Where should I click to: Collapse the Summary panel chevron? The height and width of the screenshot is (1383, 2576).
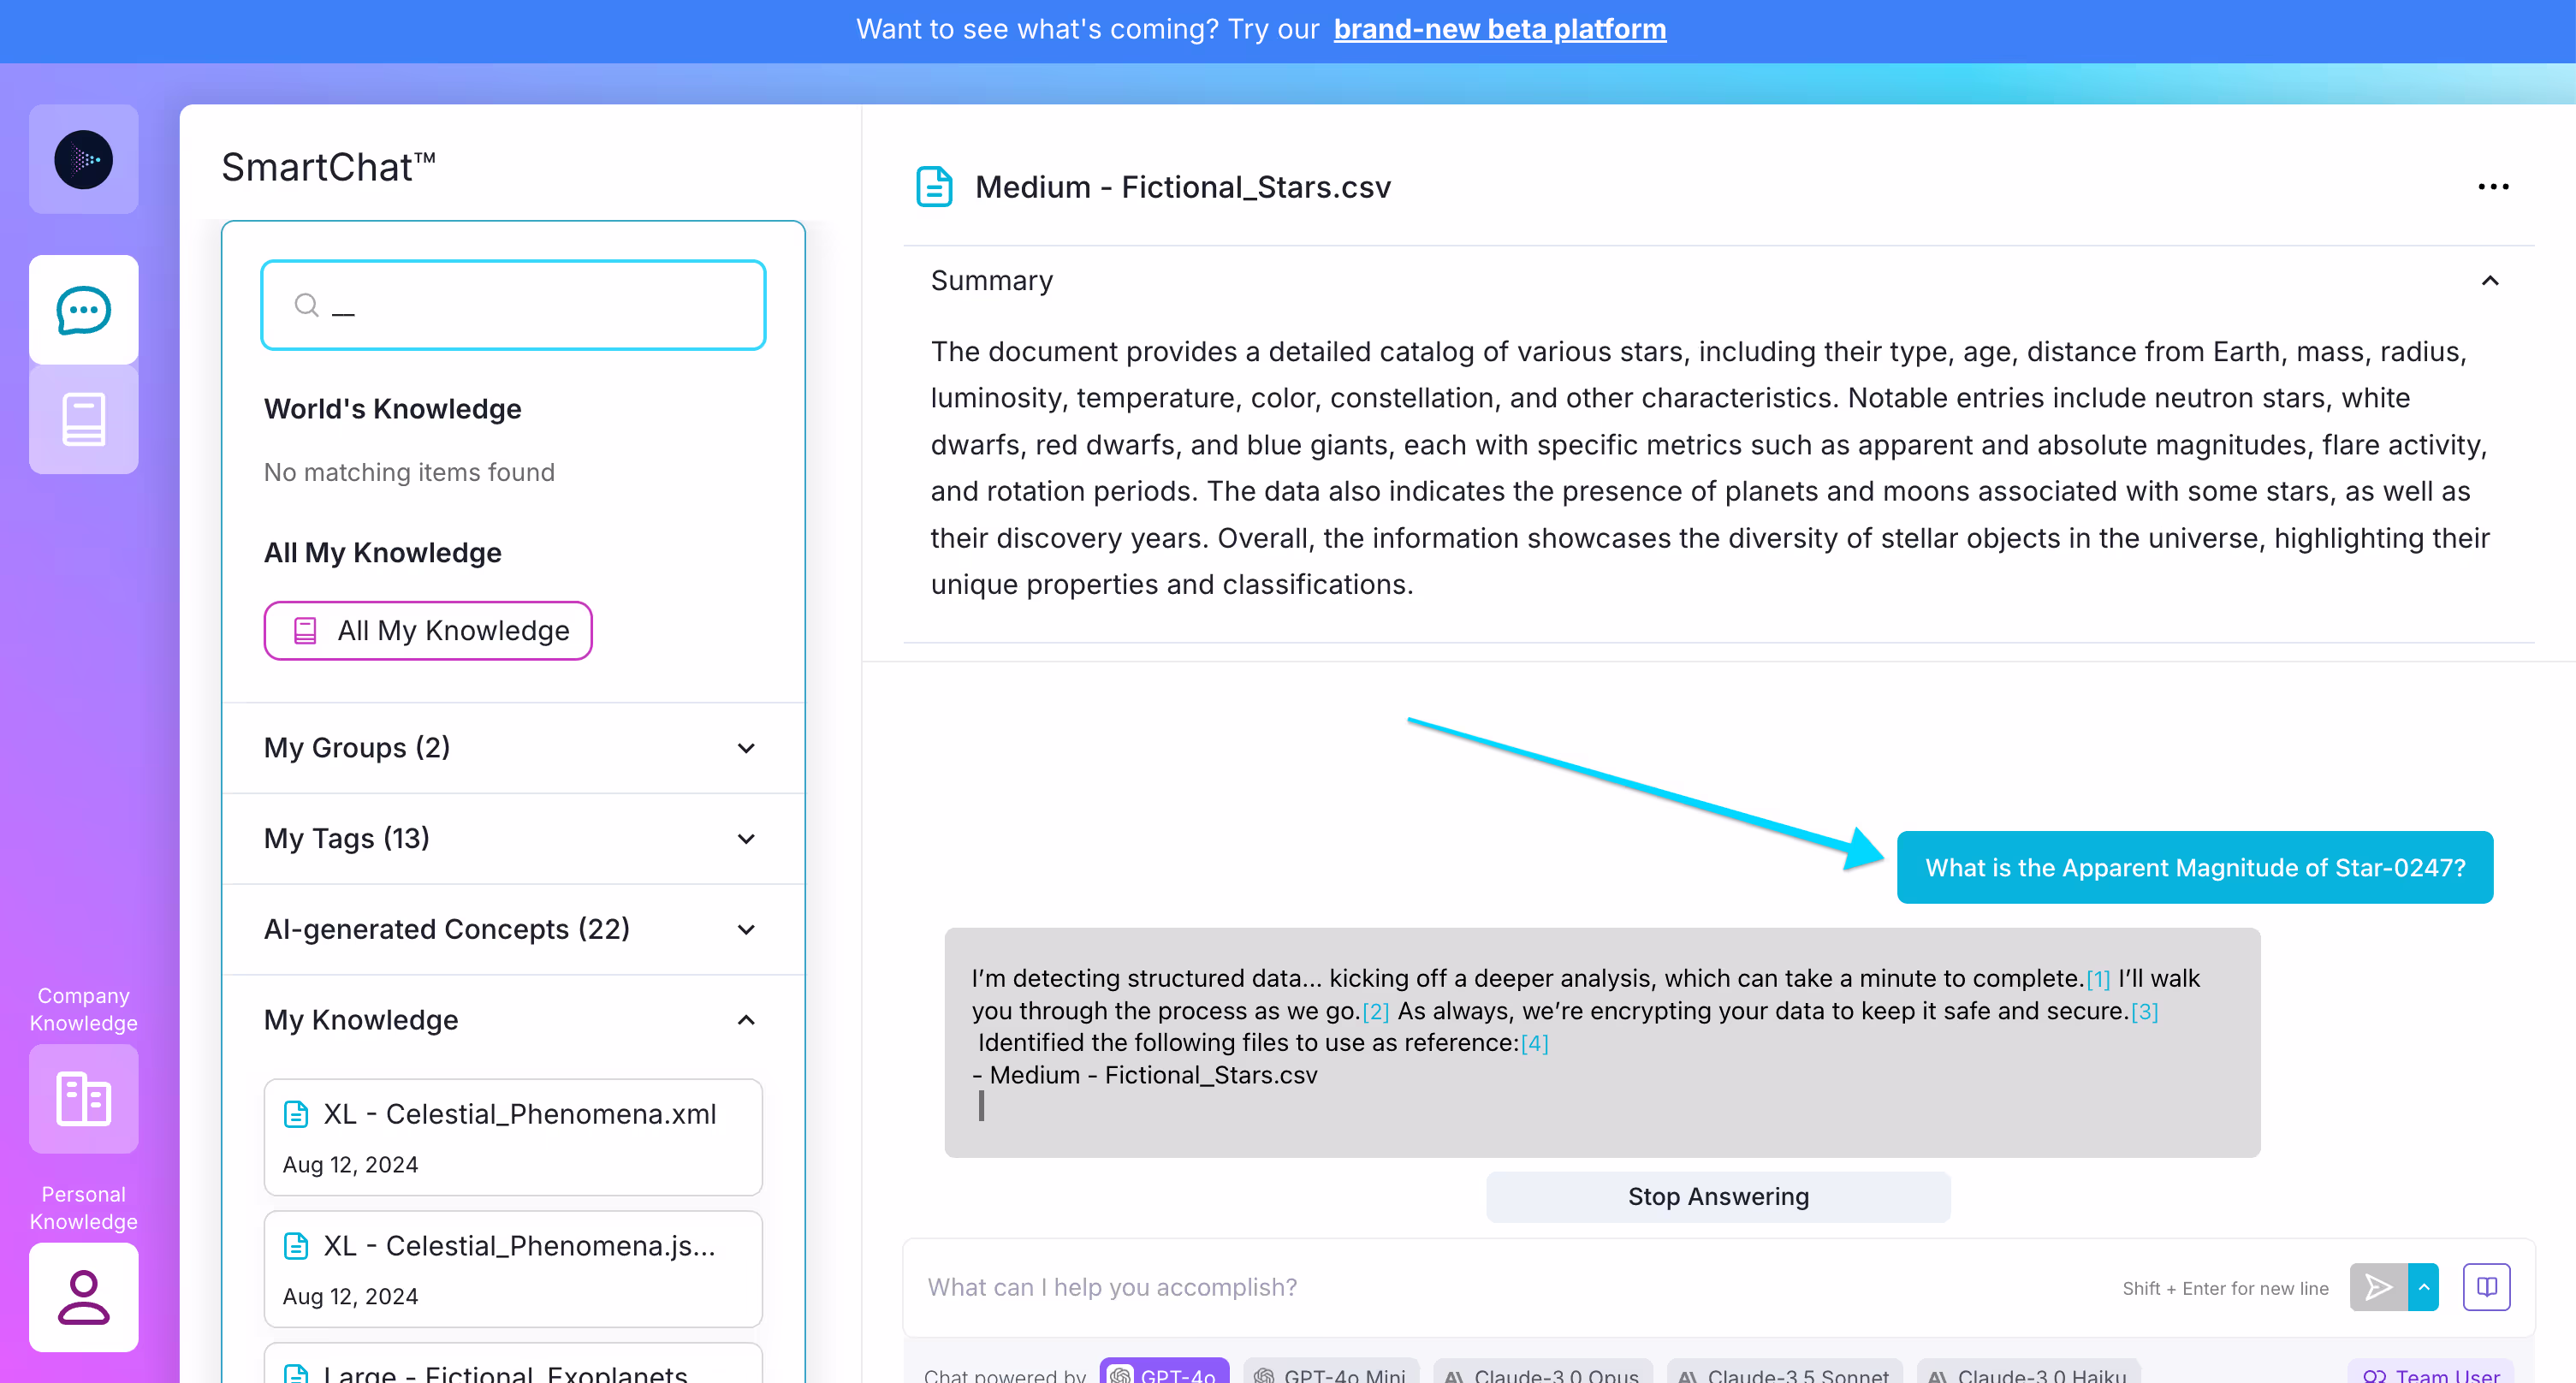(2490, 281)
